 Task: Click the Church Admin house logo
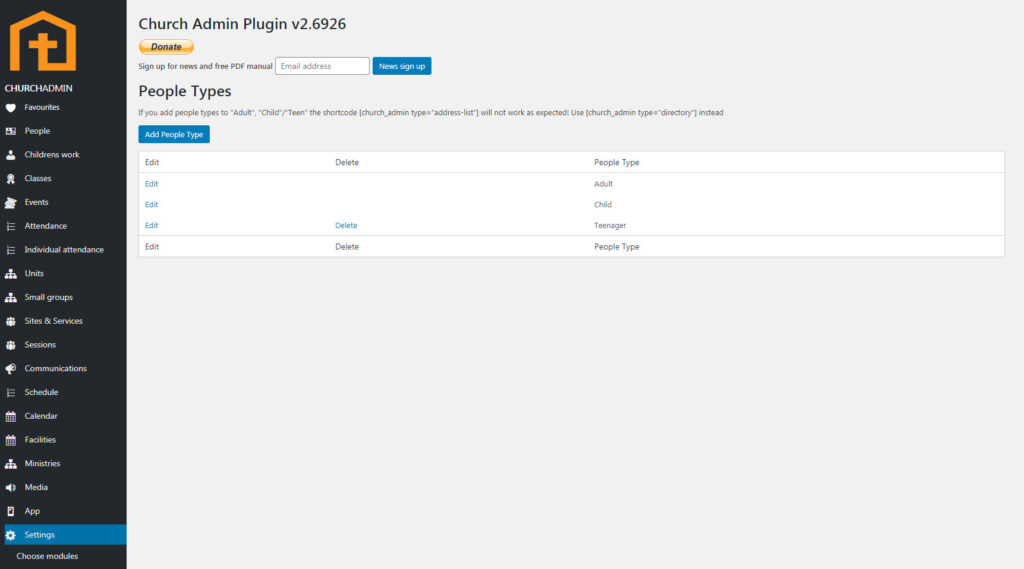point(42,41)
